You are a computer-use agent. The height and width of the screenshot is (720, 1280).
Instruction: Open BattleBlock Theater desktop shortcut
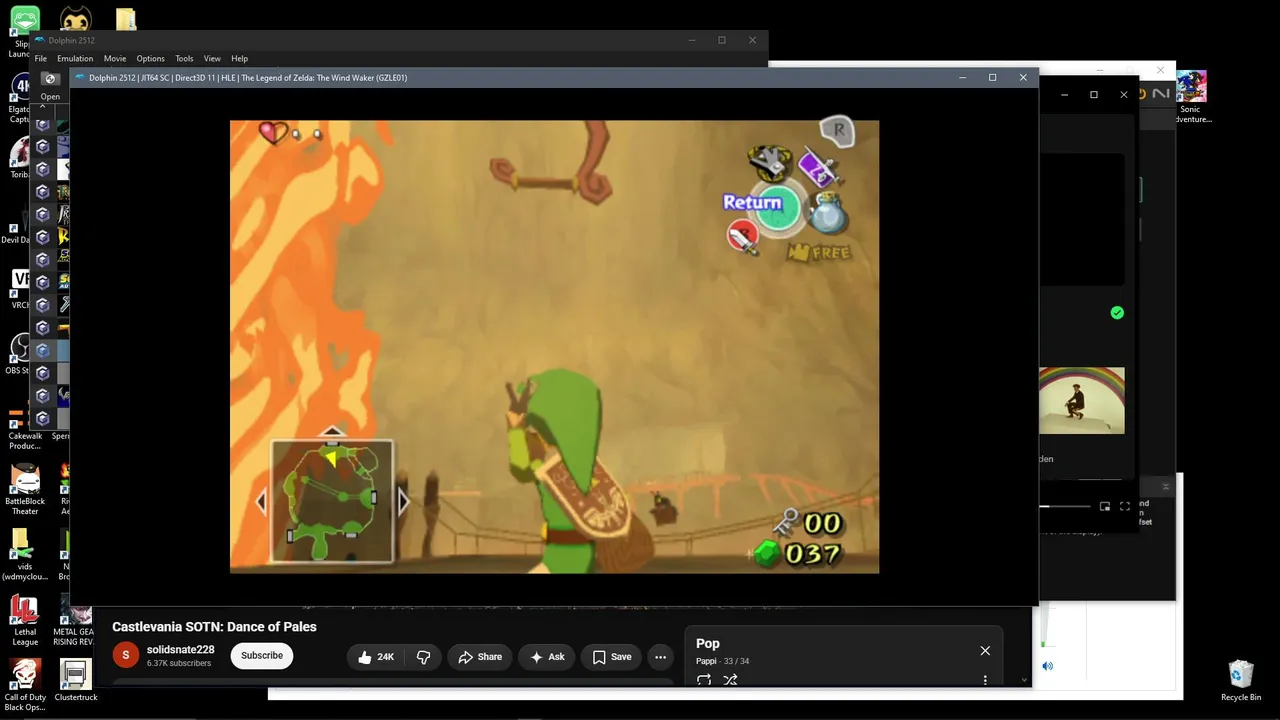(x=25, y=490)
